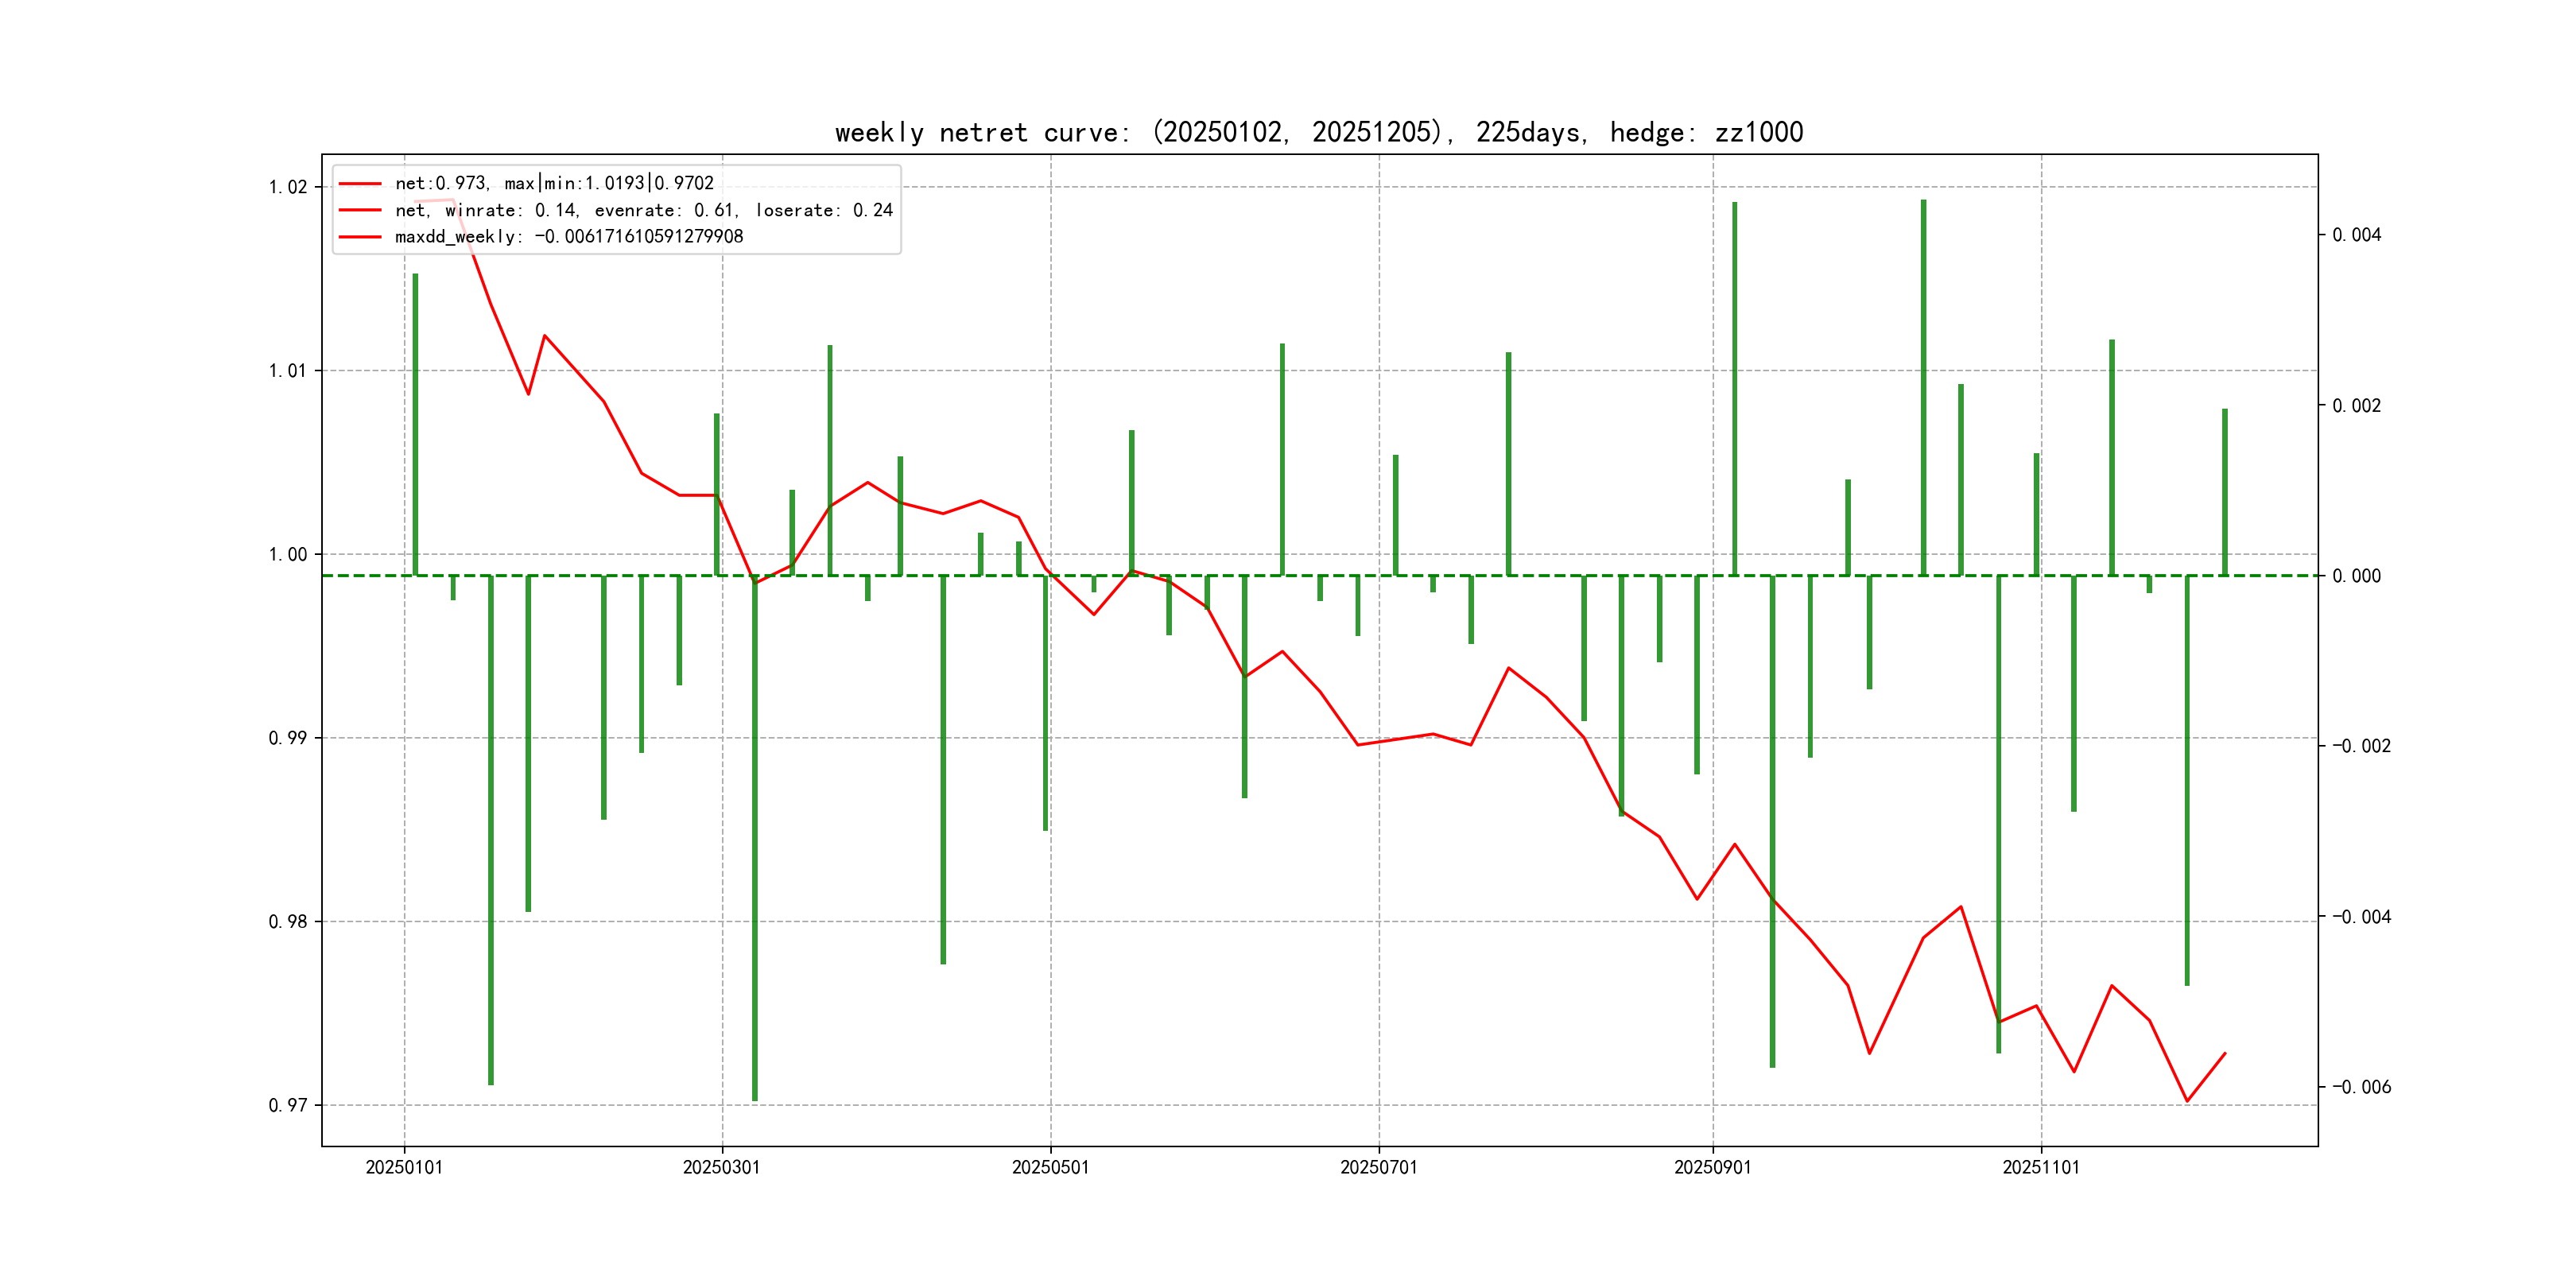Image resolution: width=2576 pixels, height=1288 pixels.
Task: Click the 20251101 x-axis label
Action: point(2040,1167)
